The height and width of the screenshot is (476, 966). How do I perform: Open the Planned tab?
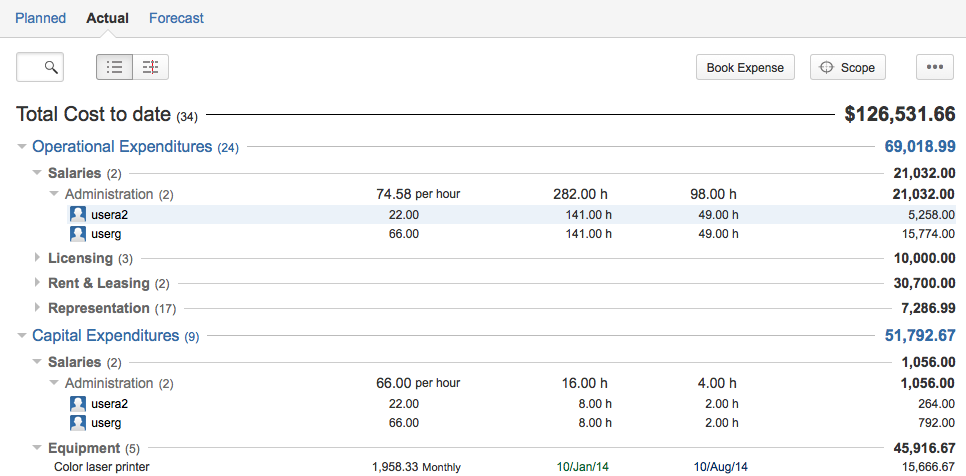[x=41, y=18]
